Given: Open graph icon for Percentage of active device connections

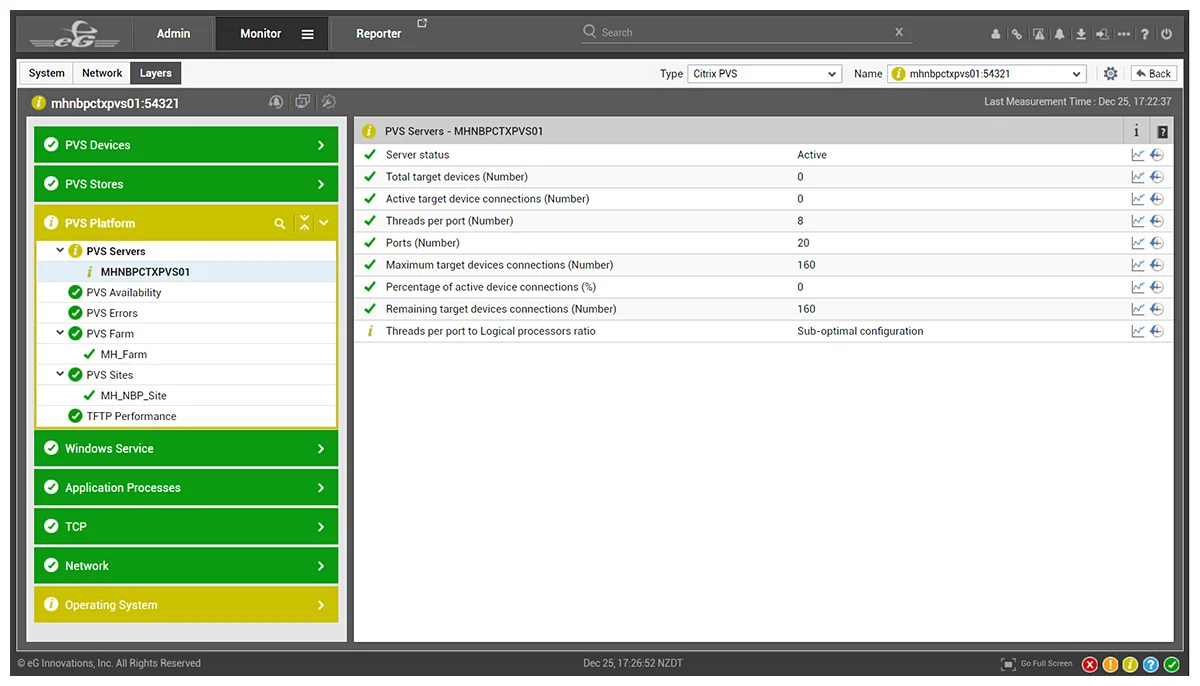Looking at the screenshot, I should (1138, 287).
